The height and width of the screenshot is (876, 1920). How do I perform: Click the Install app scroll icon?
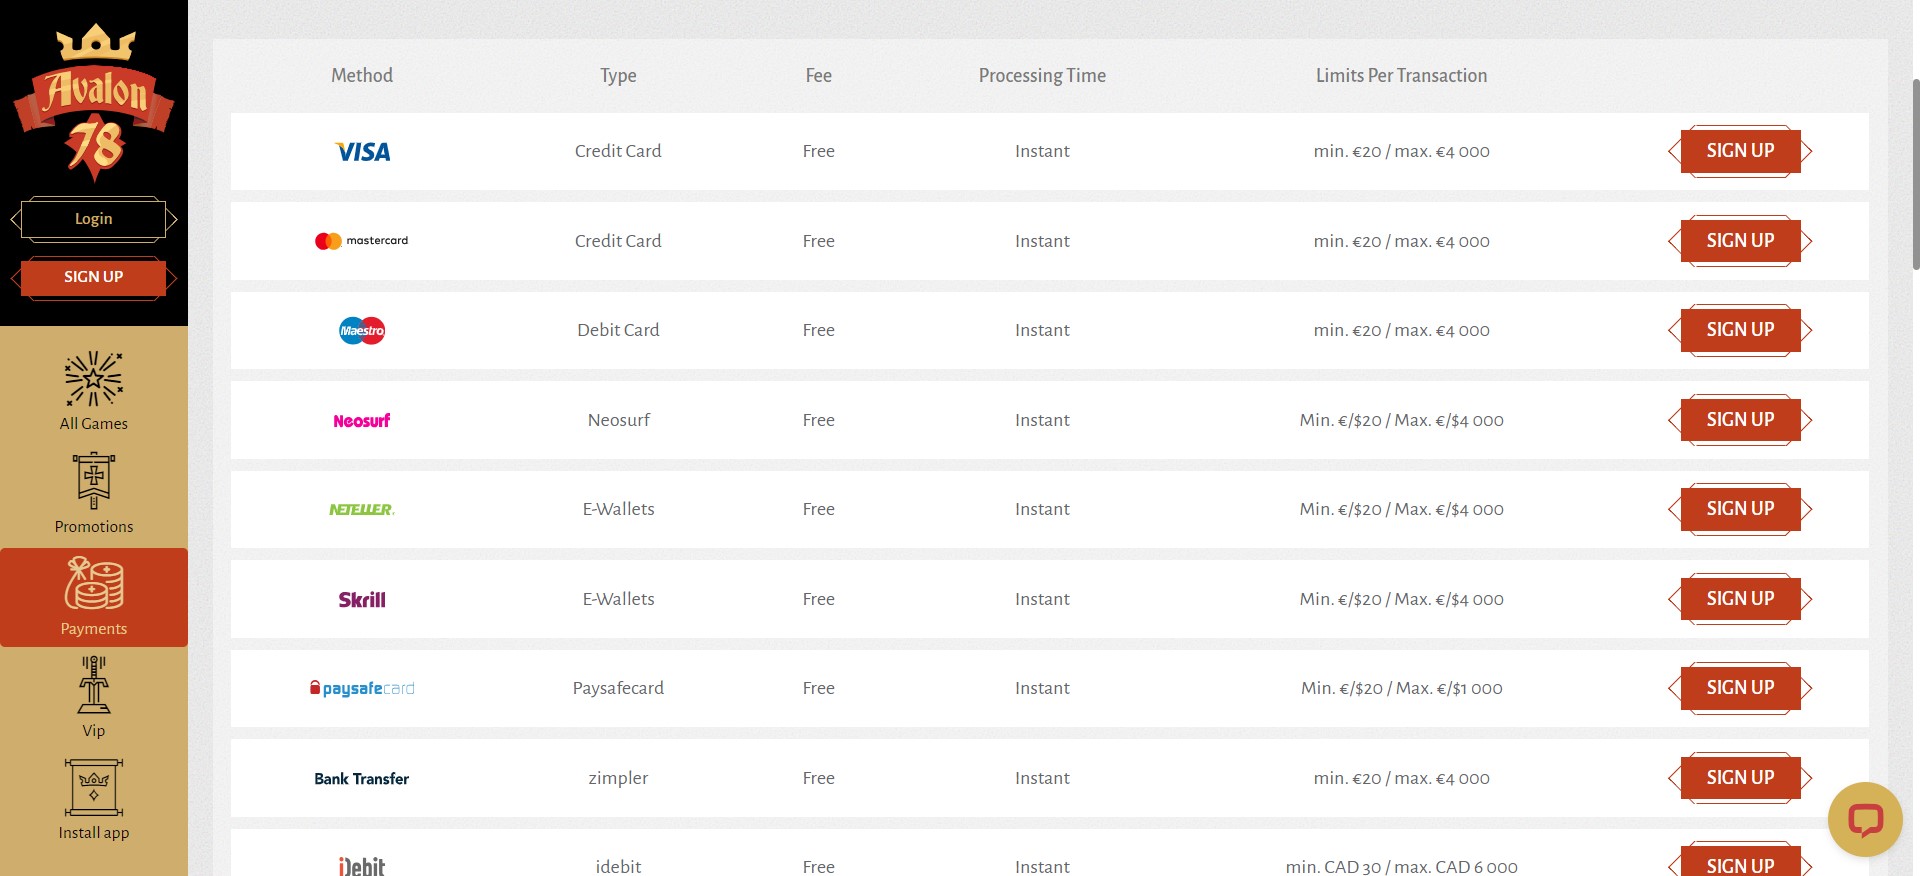(94, 788)
